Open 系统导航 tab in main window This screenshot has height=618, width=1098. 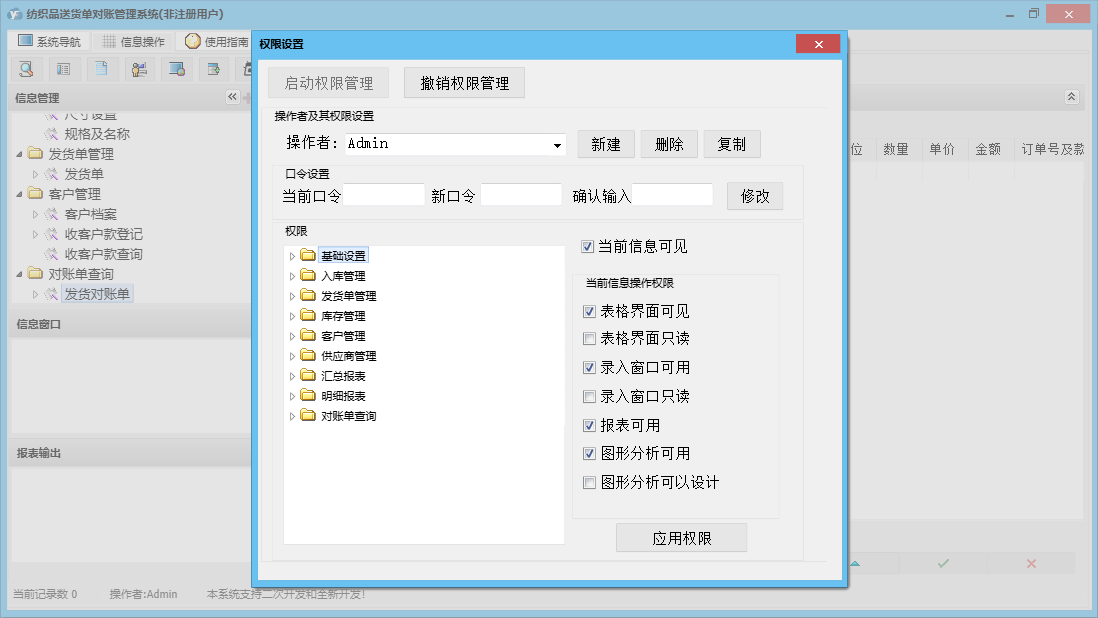tap(49, 41)
